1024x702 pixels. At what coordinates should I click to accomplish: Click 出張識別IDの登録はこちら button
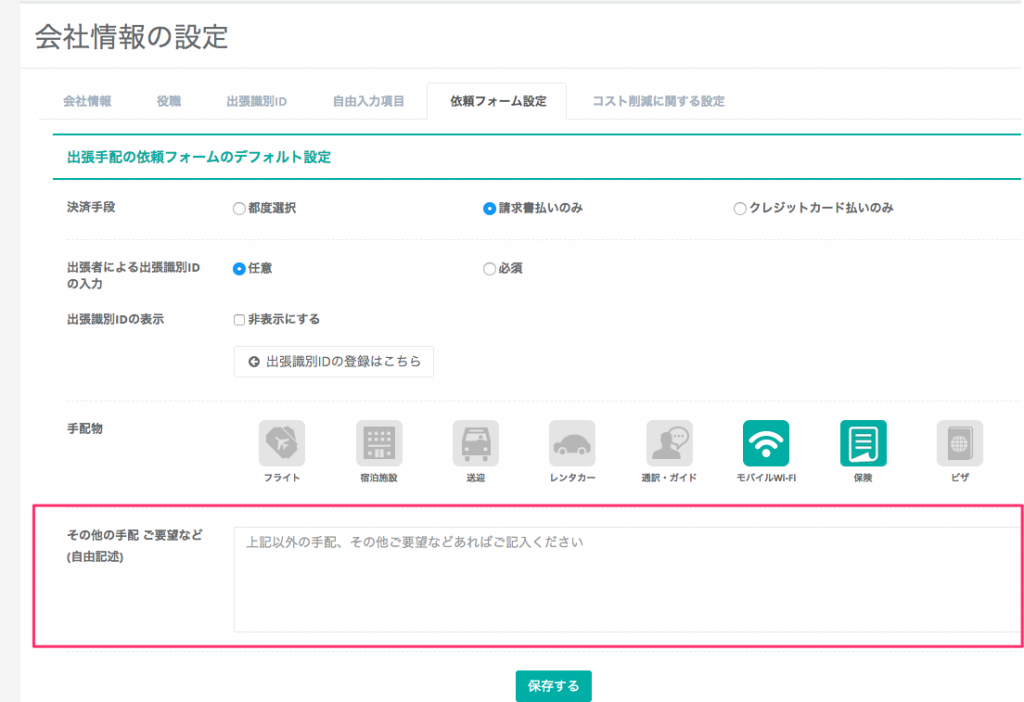coord(334,362)
